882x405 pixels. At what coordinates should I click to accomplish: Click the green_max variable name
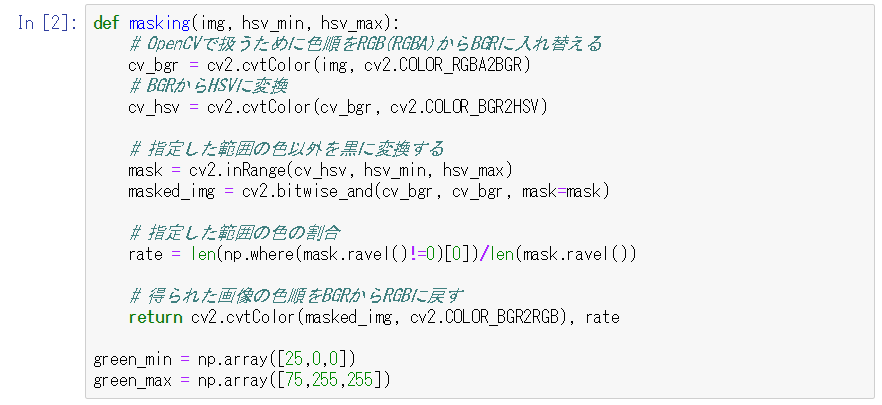point(133,381)
